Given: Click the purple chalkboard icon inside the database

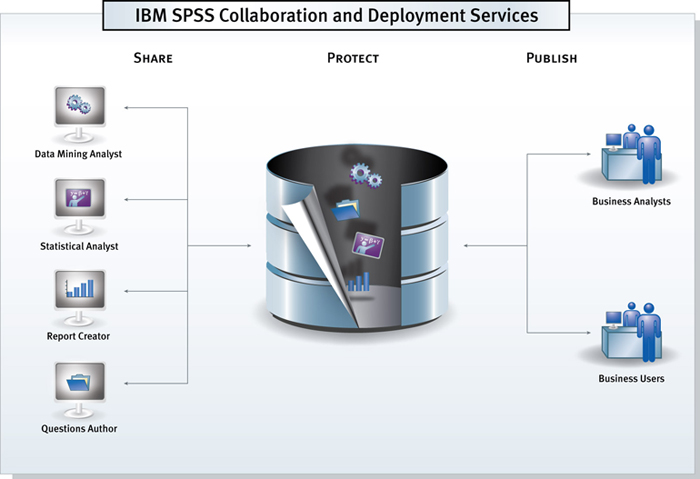Looking at the screenshot, I should 368,245.
